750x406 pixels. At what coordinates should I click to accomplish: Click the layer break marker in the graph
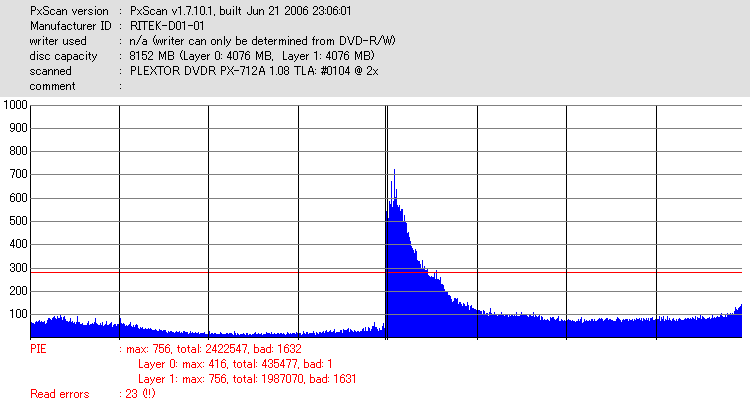click(x=386, y=222)
